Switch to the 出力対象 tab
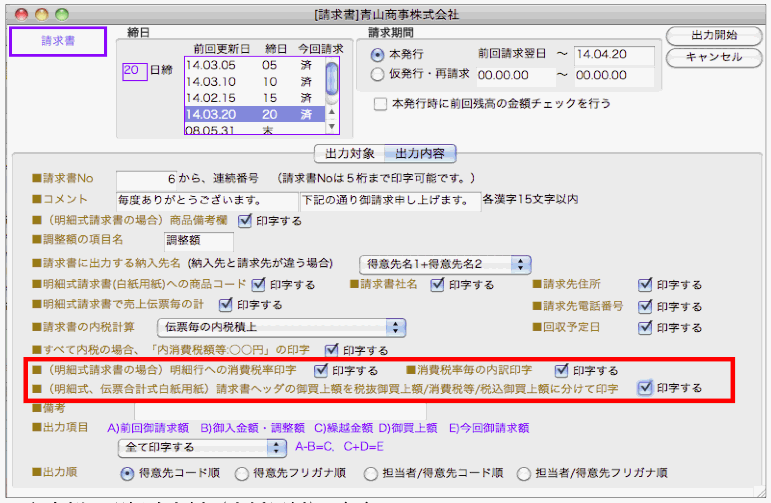The width and height of the screenshot is (771, 503). click(350, 154)
